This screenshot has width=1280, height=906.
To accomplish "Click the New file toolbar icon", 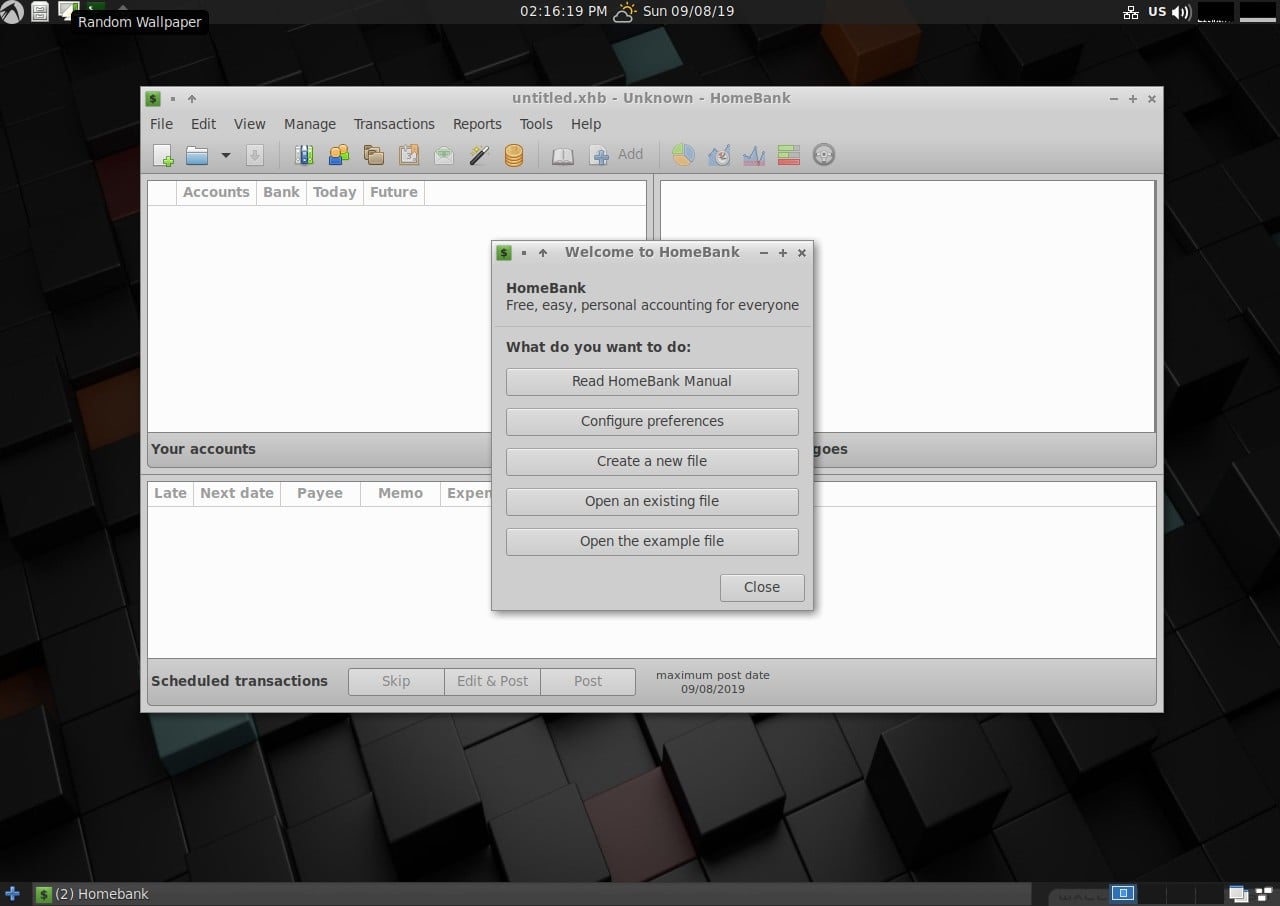I will click(163, 155).
